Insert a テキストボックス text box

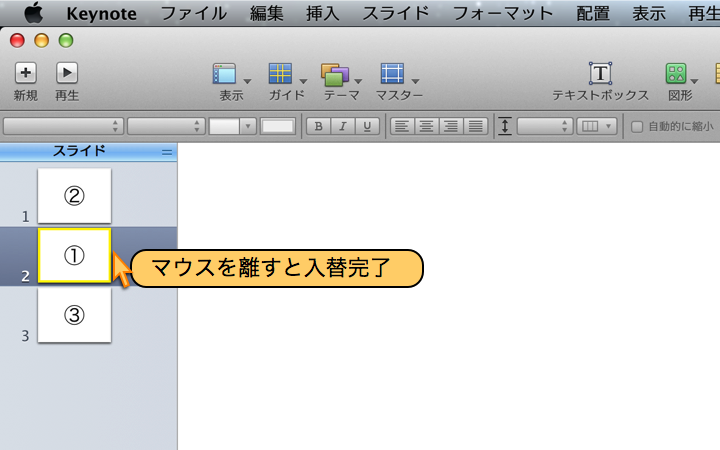[x=600, y=73]
